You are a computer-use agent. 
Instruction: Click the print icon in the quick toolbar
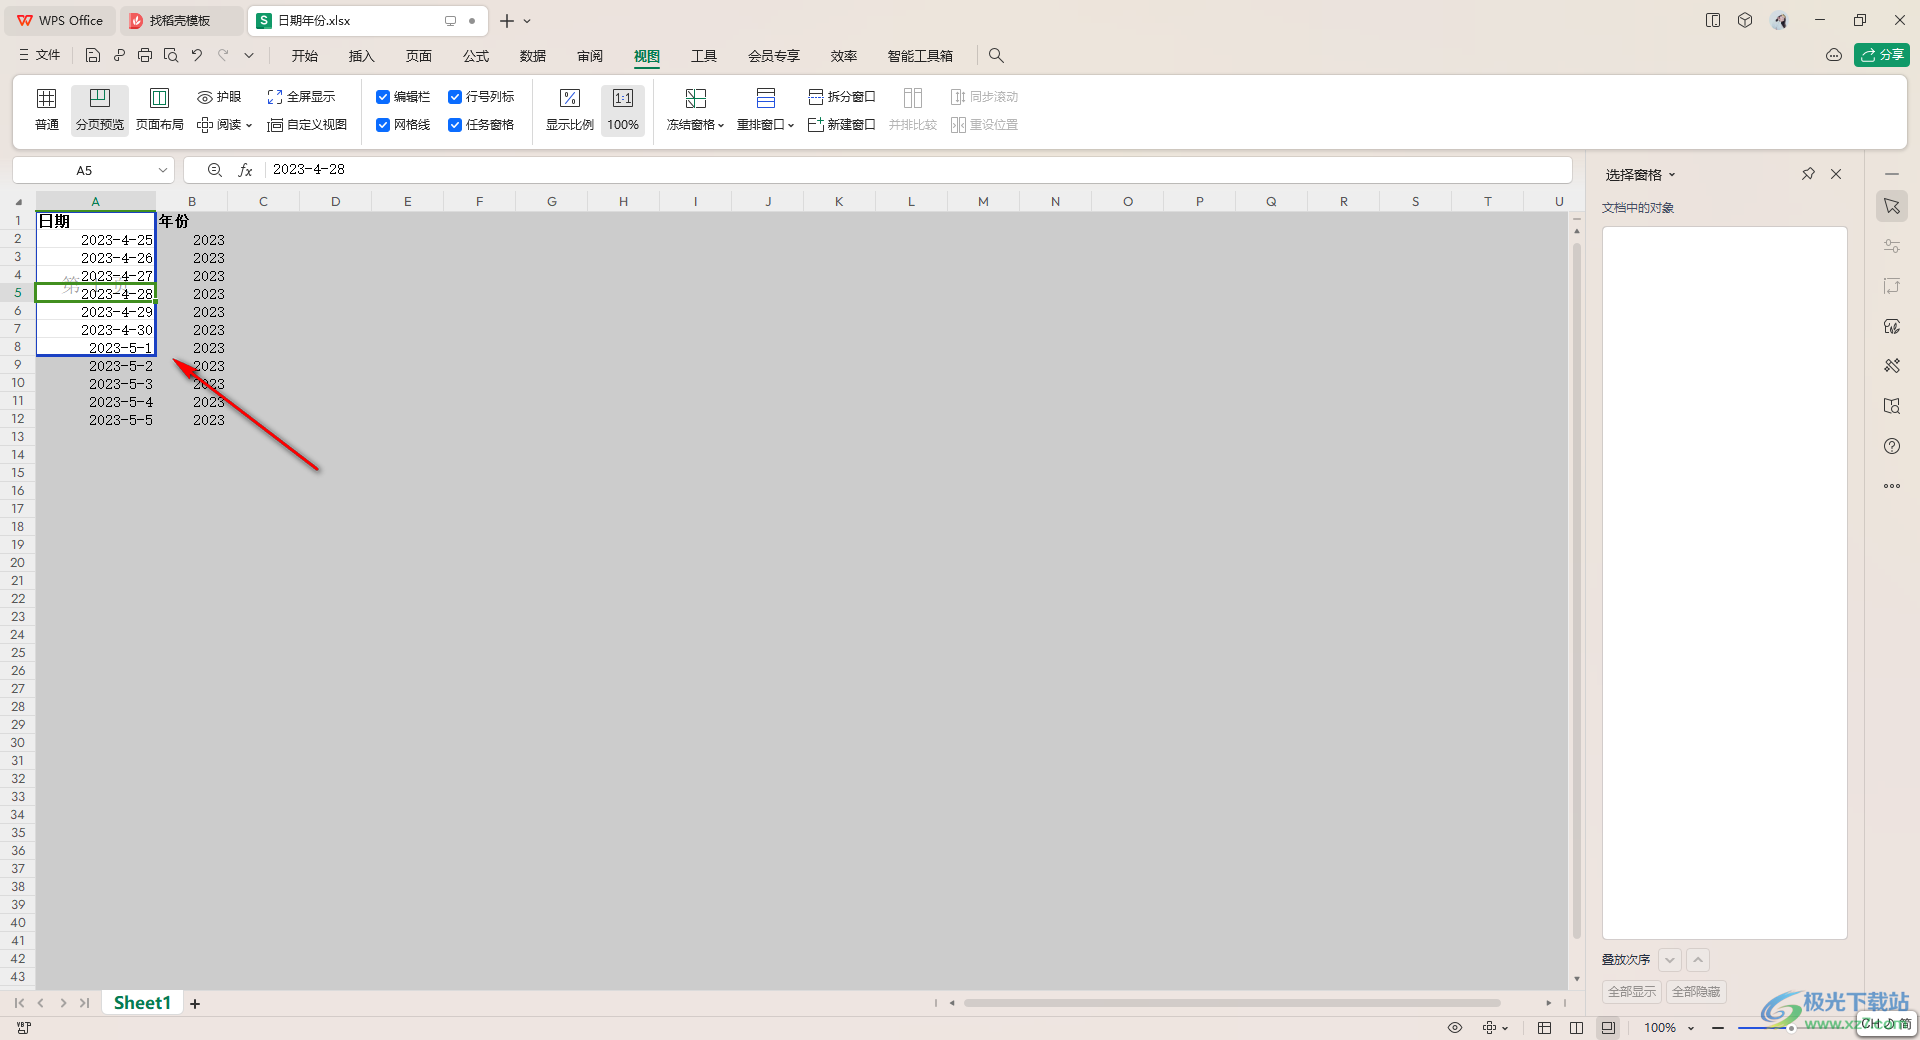pyautogui.click(x=145, y=56)
